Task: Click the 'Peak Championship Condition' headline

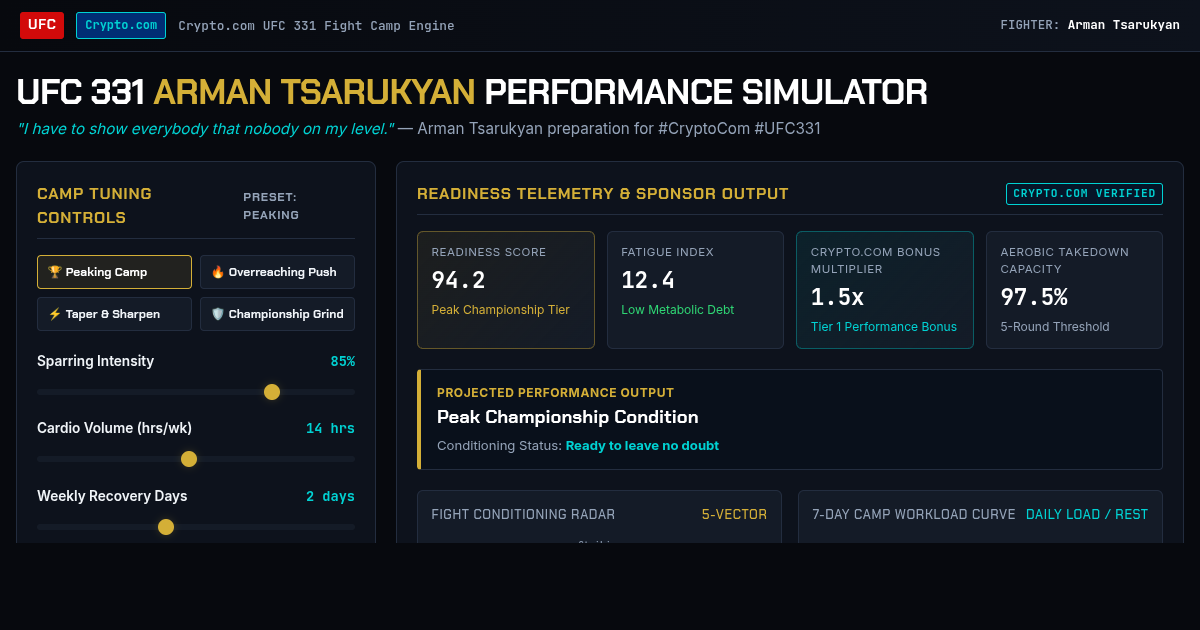Action: pos(568,417)
